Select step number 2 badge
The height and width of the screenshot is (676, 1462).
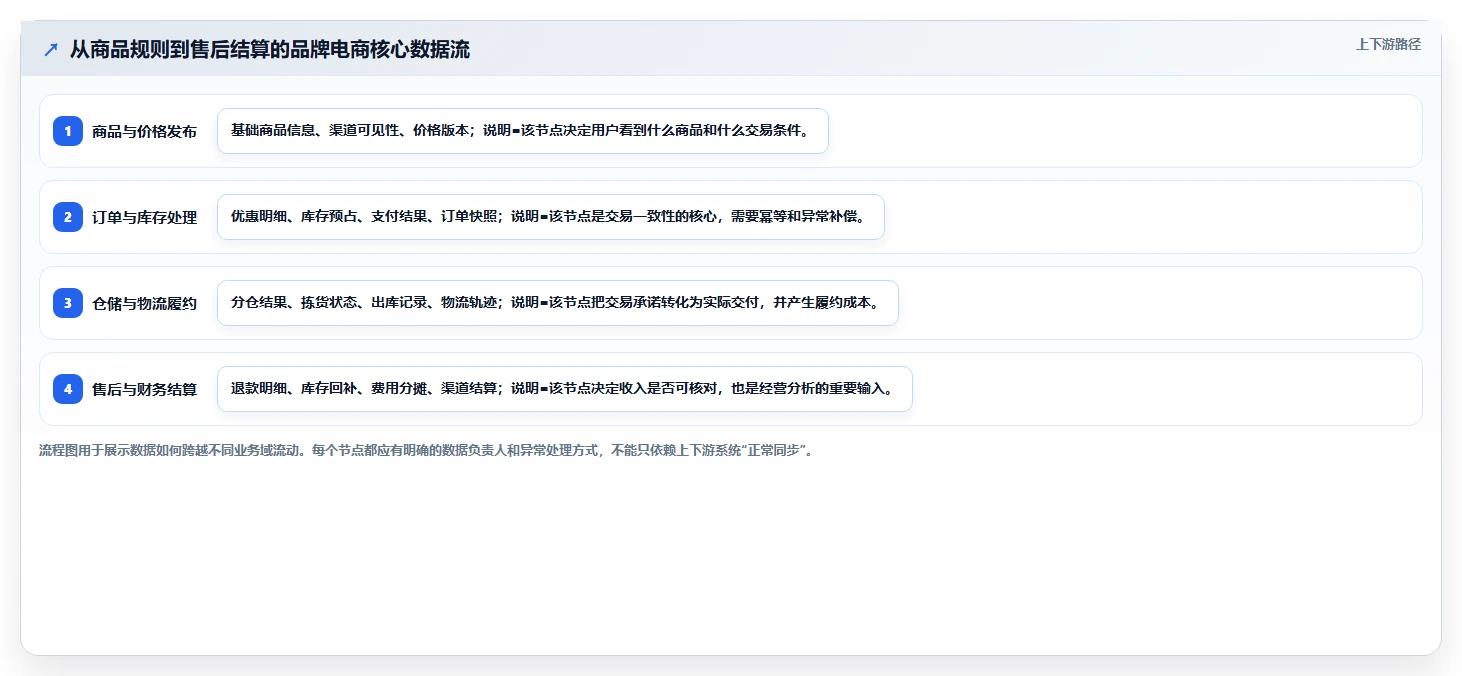(x=68, y=217)
